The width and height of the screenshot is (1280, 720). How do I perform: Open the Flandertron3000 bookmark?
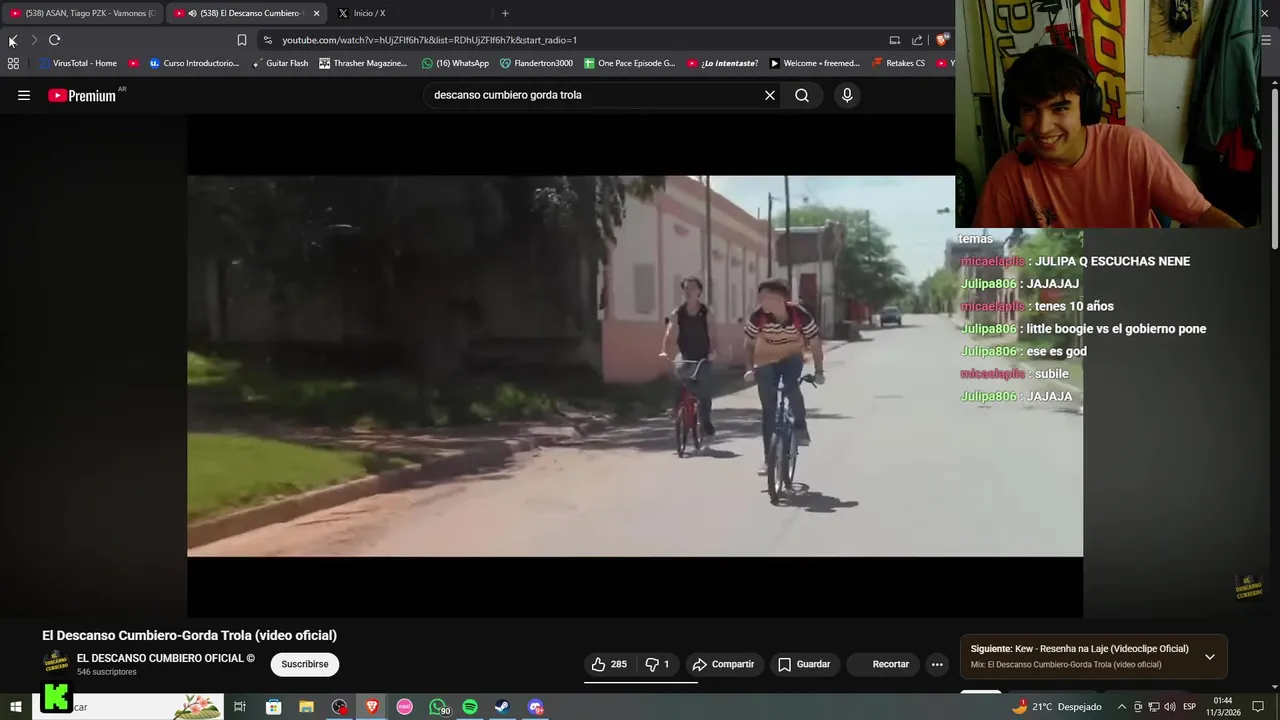pos(536,63)
